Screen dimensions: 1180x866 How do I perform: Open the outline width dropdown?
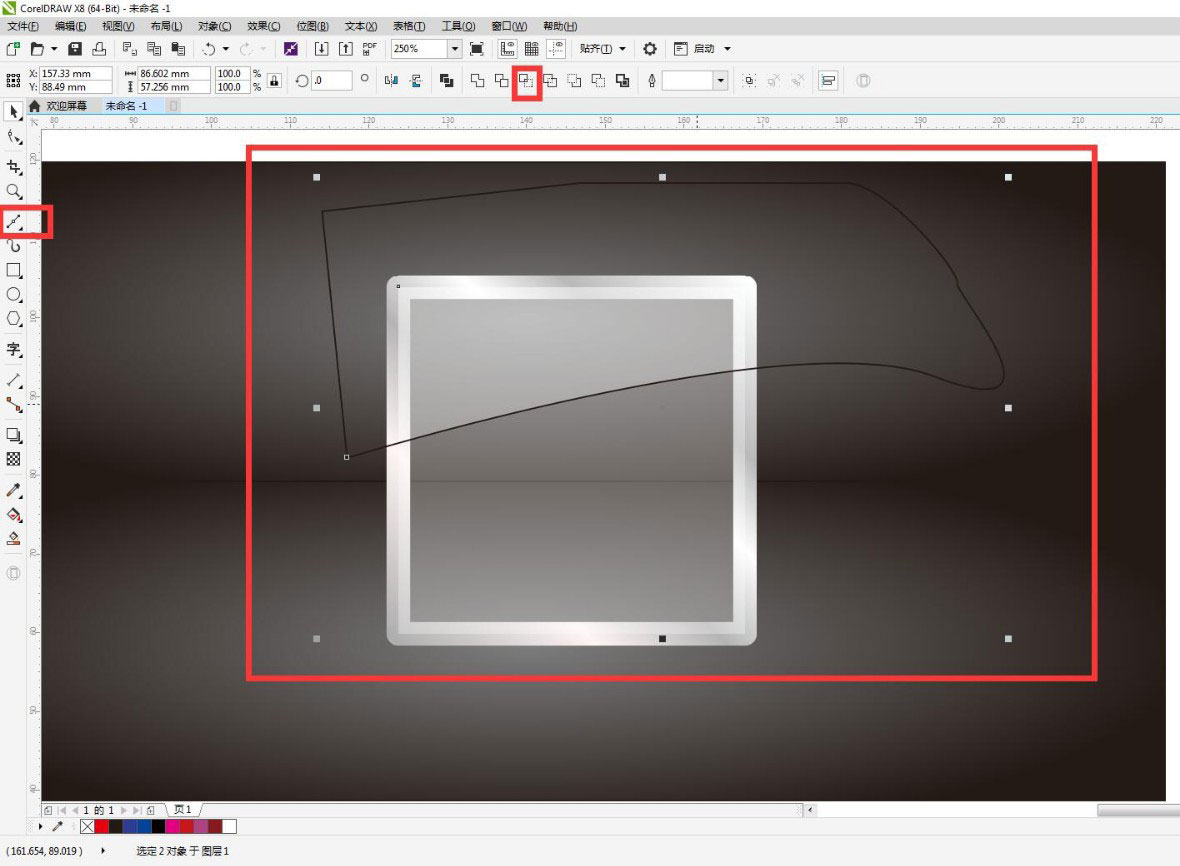pos(720,81)
